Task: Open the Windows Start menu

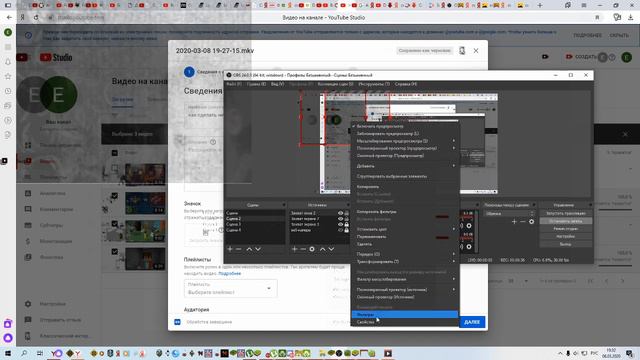Action: 8,353
